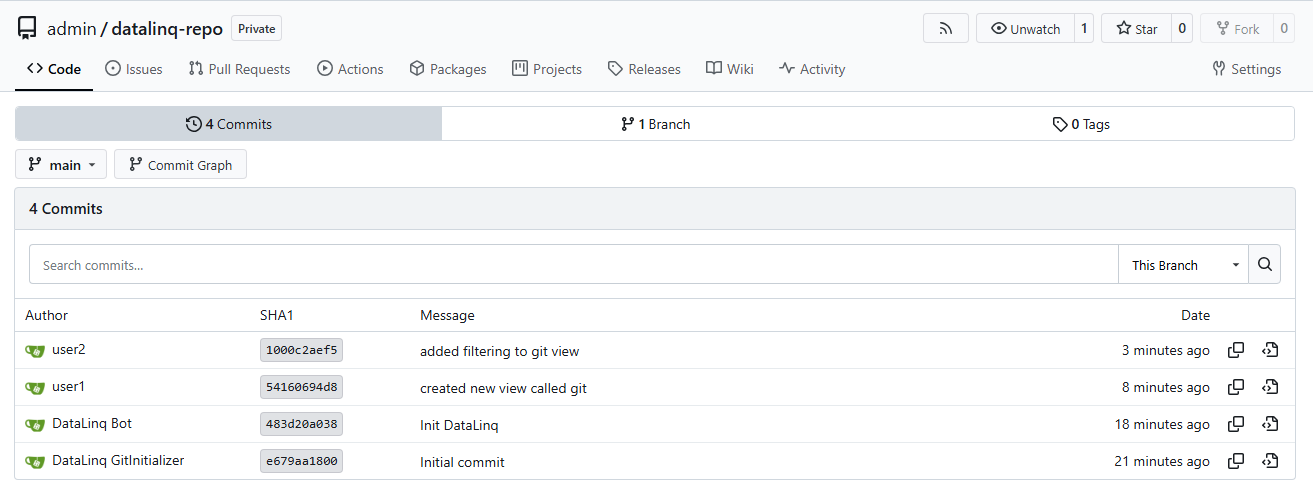The height and width of the screenshot is (493, 1313).
Task: View source at Init DataLinq commit icon
Action: (x=1270, y=424)
